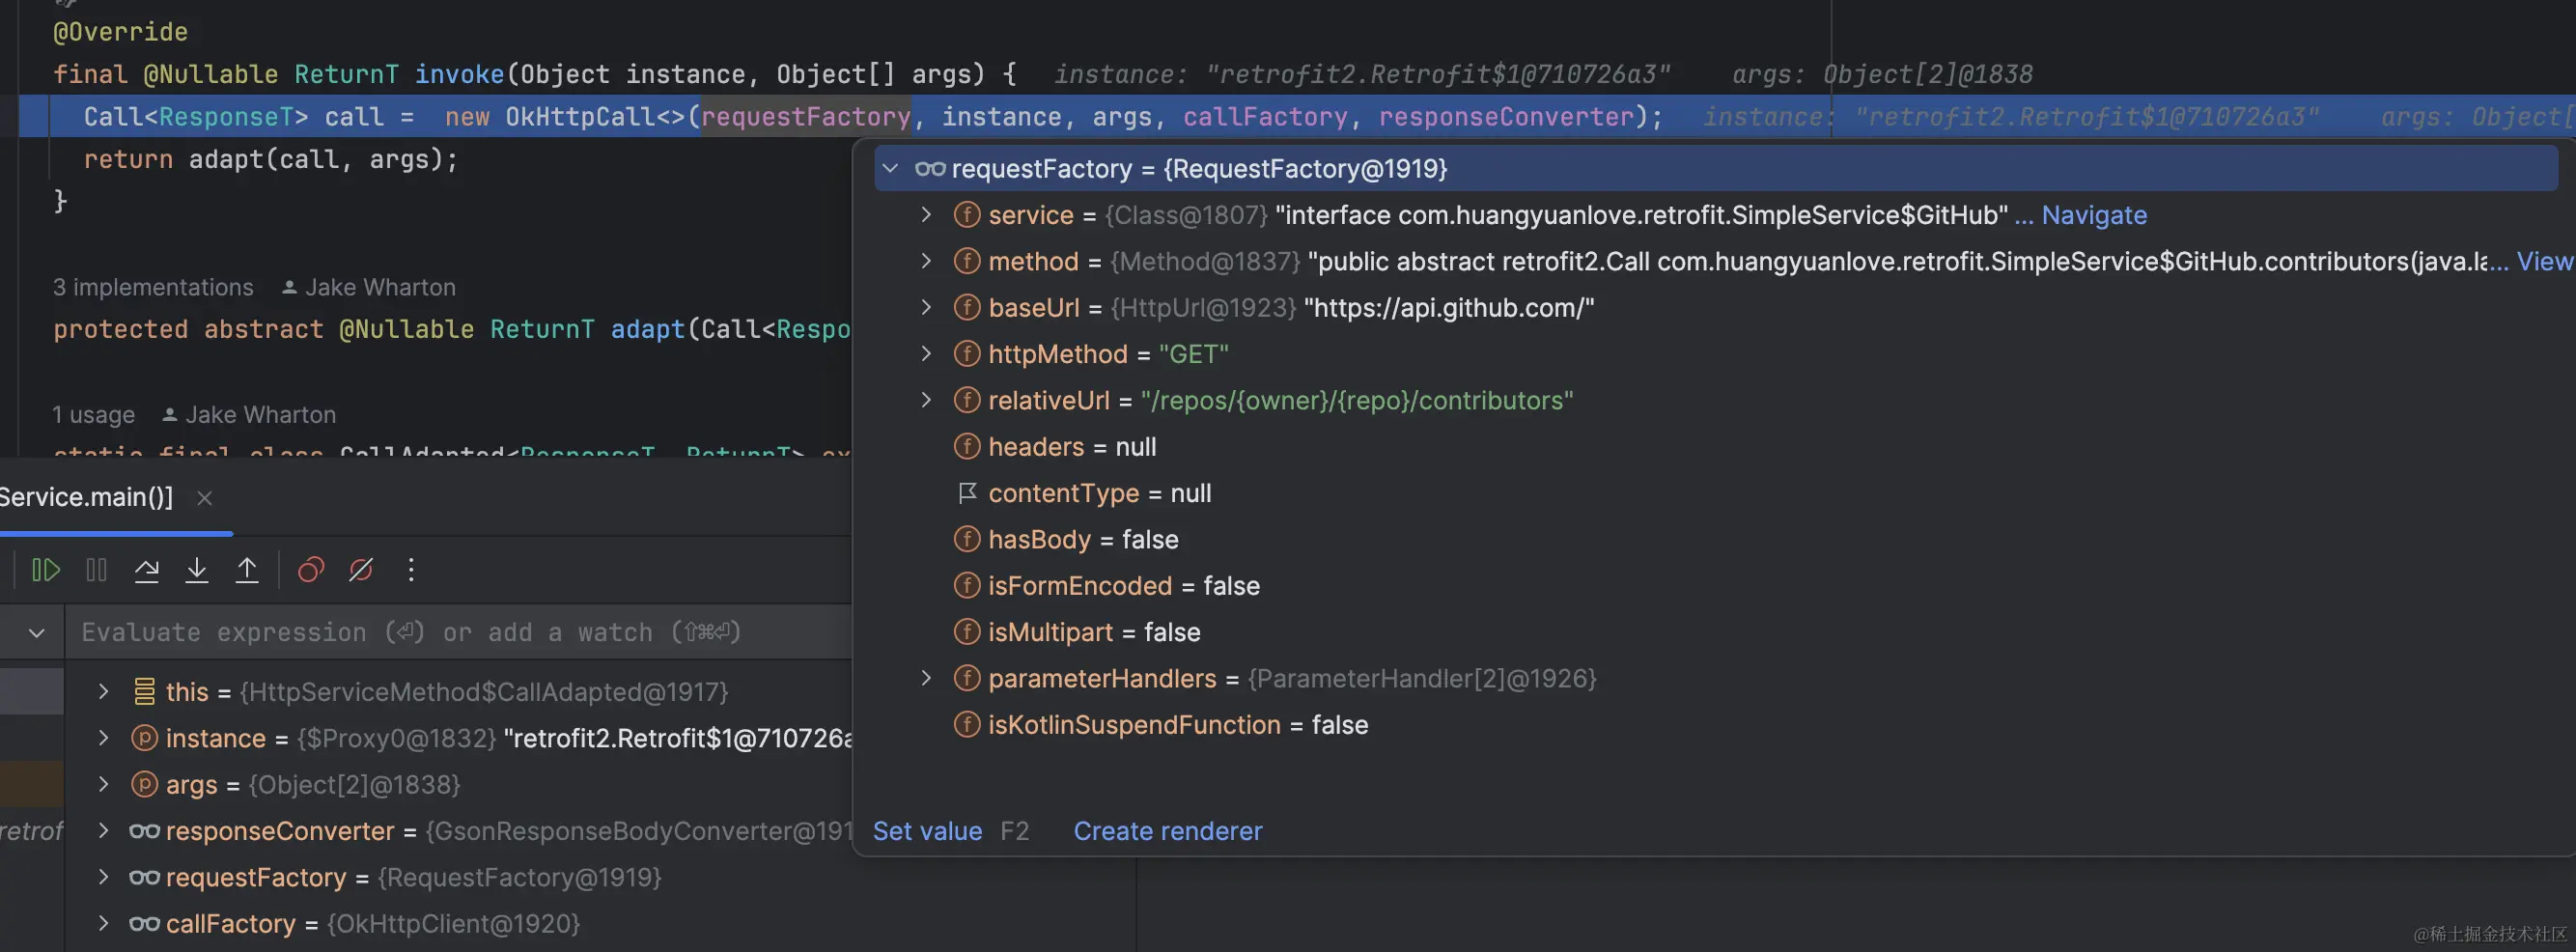This screenshot has height=952, width=2576.
Task: Select 'headers = null' row in popup
Action: [x=1714, y=446]
